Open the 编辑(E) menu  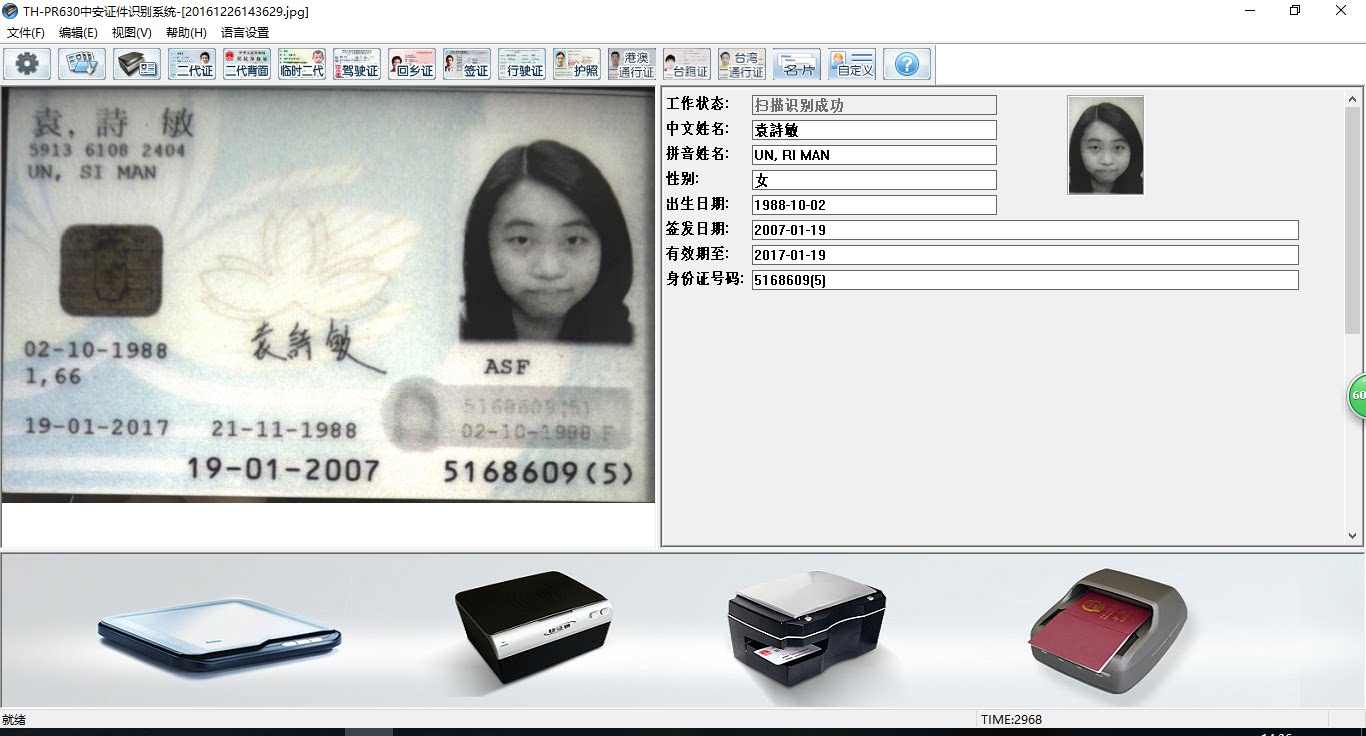(x=79, y=33)
